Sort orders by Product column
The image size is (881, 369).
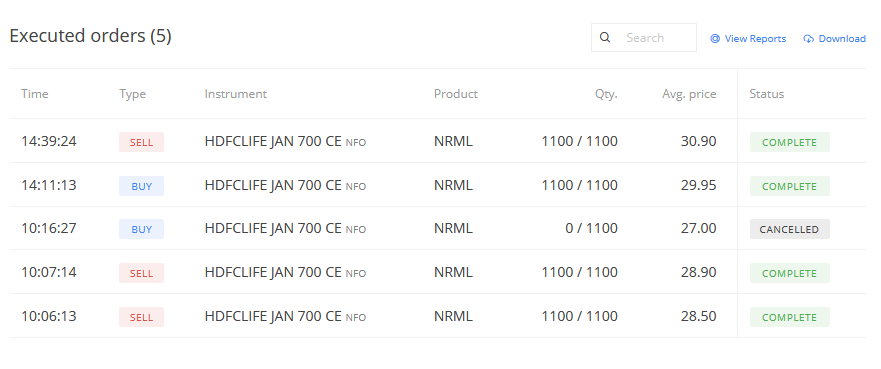[x=456, y=94]
